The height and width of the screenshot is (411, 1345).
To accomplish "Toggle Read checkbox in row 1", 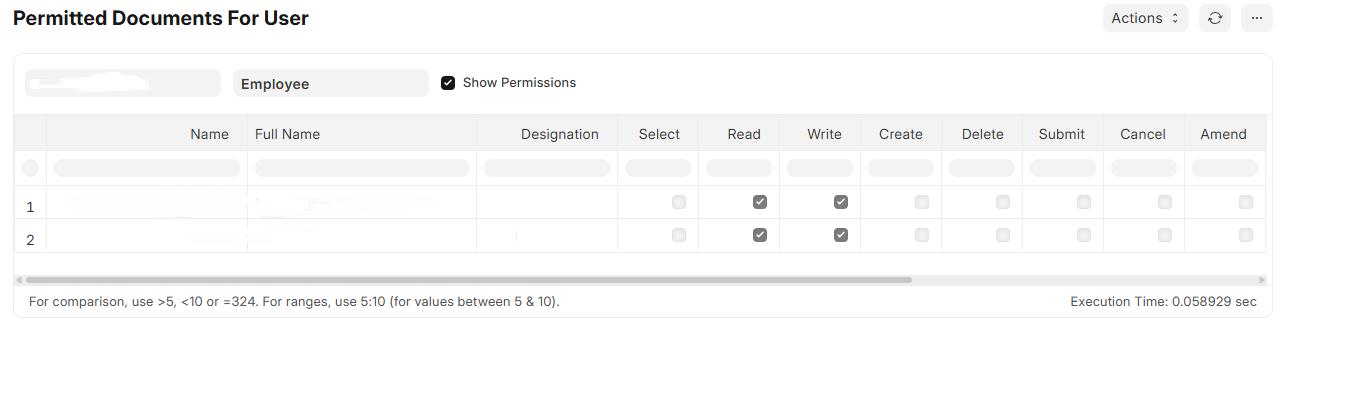I will click(x=760, y=202).
